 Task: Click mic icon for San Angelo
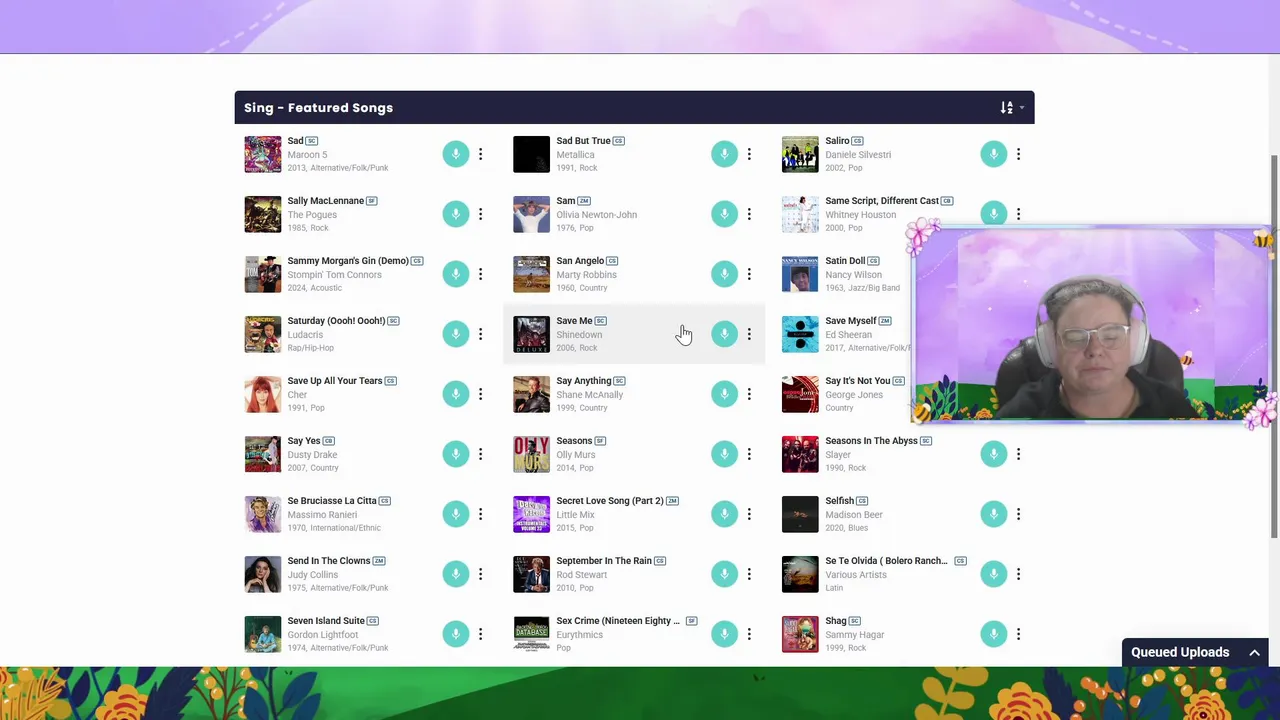click(724, 274)
